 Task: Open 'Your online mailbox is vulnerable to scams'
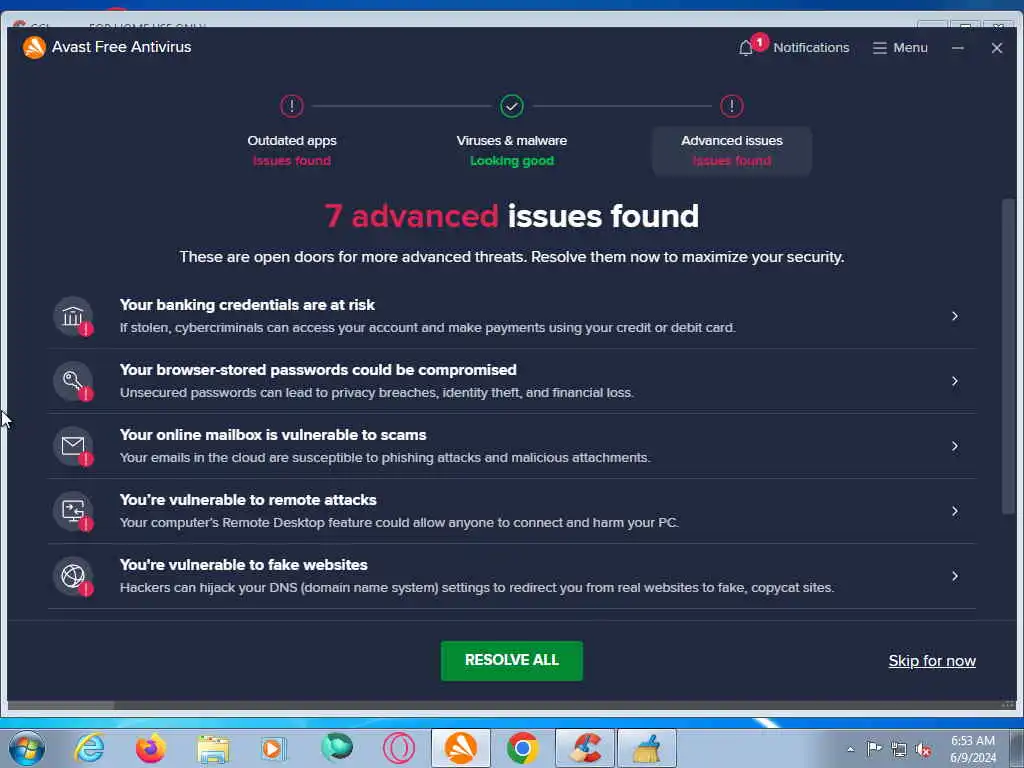coord(512,446)
